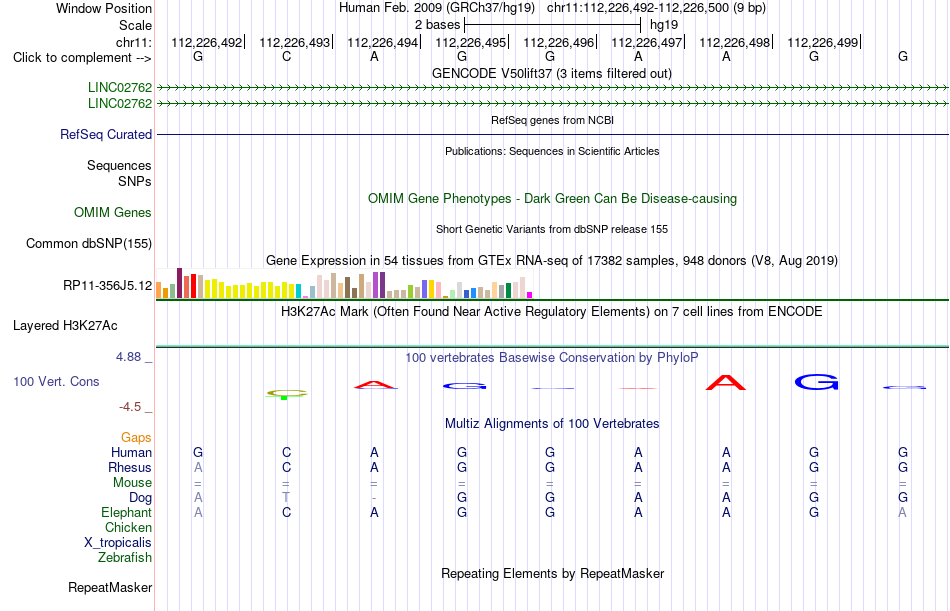
Task: Click coordinate label 112,226,492
Action: pyautogui.click(x=206, y=42)
